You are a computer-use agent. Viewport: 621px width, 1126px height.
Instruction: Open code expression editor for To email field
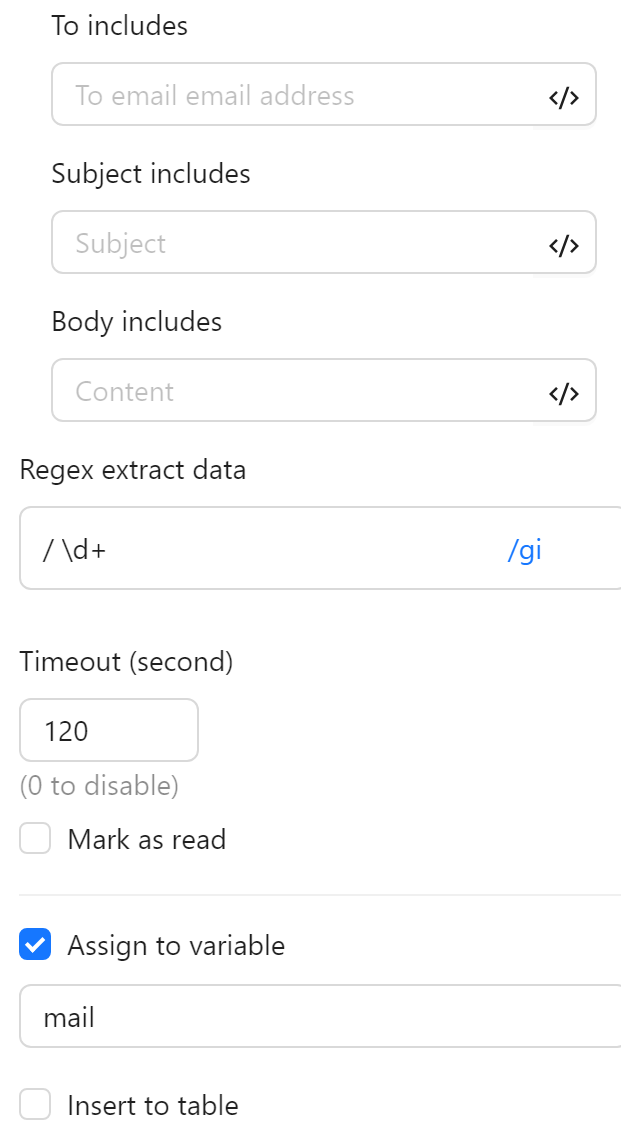564,96
